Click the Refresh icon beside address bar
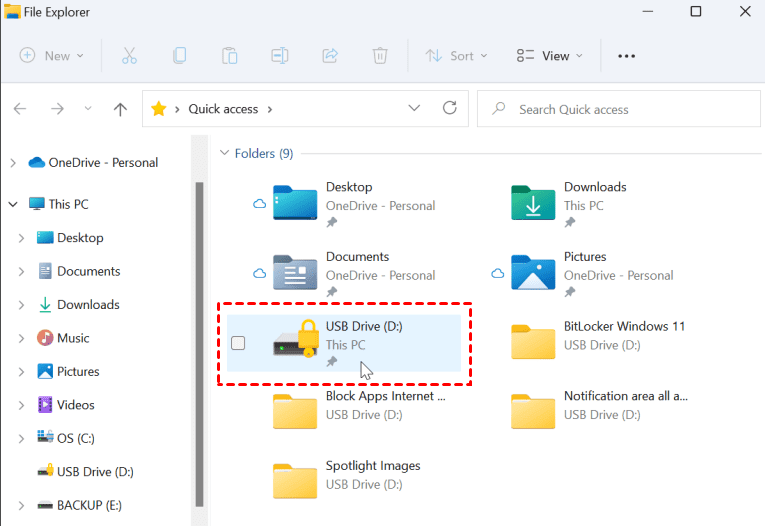Screen dimensions: 765x526 450,108
